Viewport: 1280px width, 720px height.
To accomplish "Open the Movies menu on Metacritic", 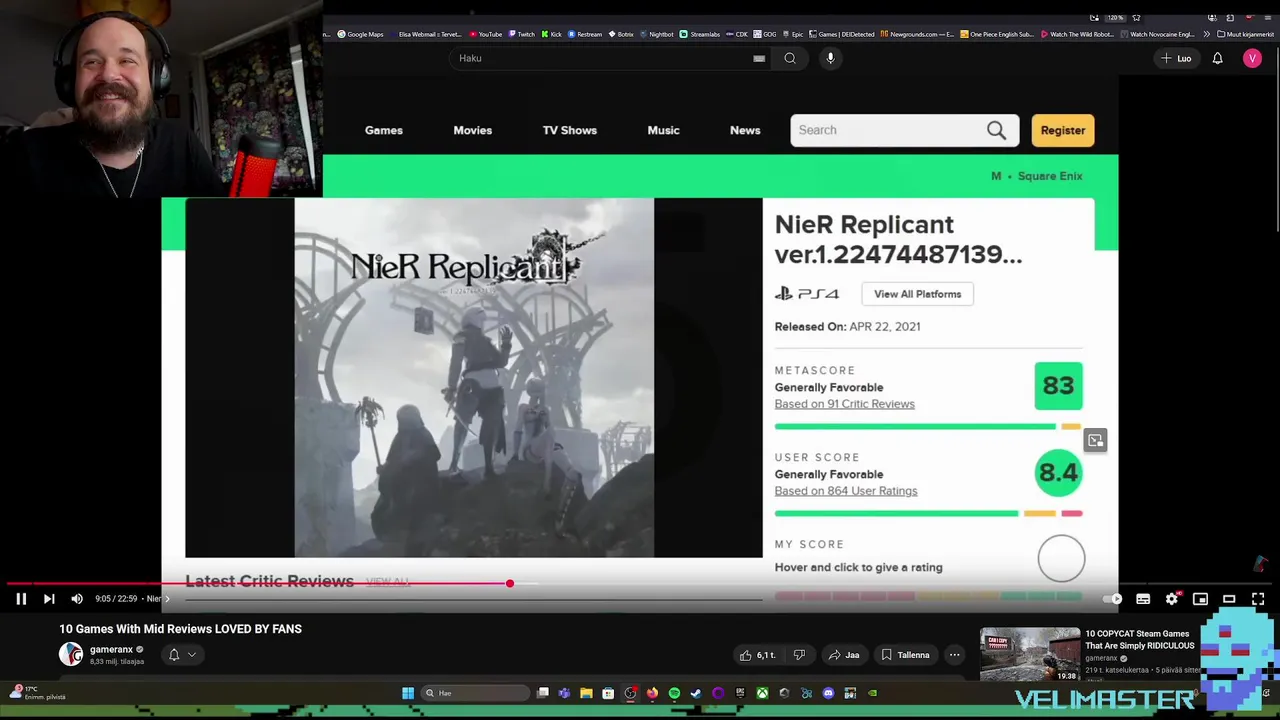I will click(x=472, y=130).
